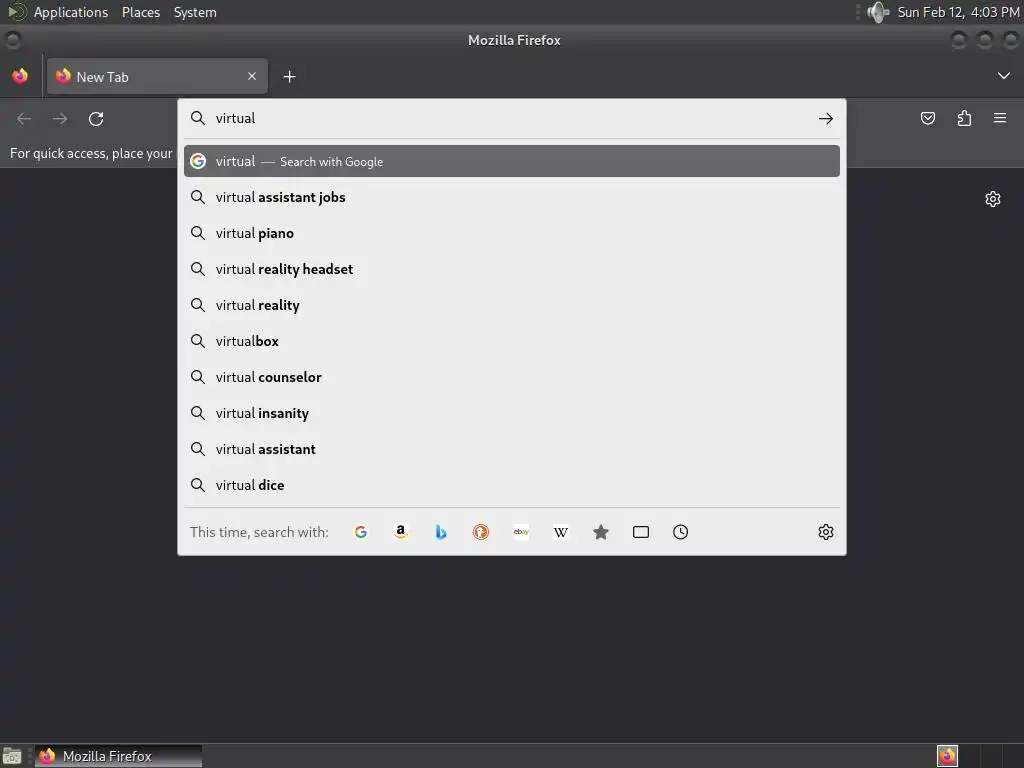
Task: Pick the plain 'virtual reality' suggestion
Action: pos(511,305)
